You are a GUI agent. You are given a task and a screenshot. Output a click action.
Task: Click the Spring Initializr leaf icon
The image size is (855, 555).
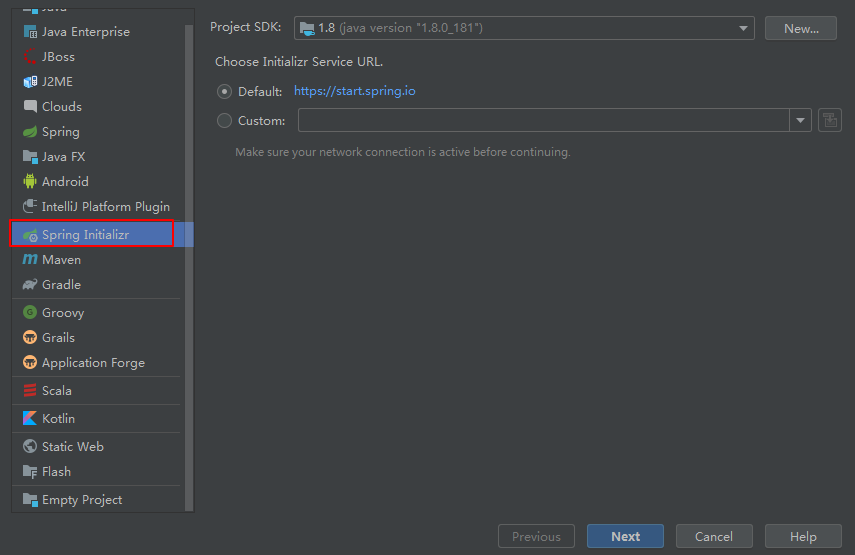pos(30,235)
